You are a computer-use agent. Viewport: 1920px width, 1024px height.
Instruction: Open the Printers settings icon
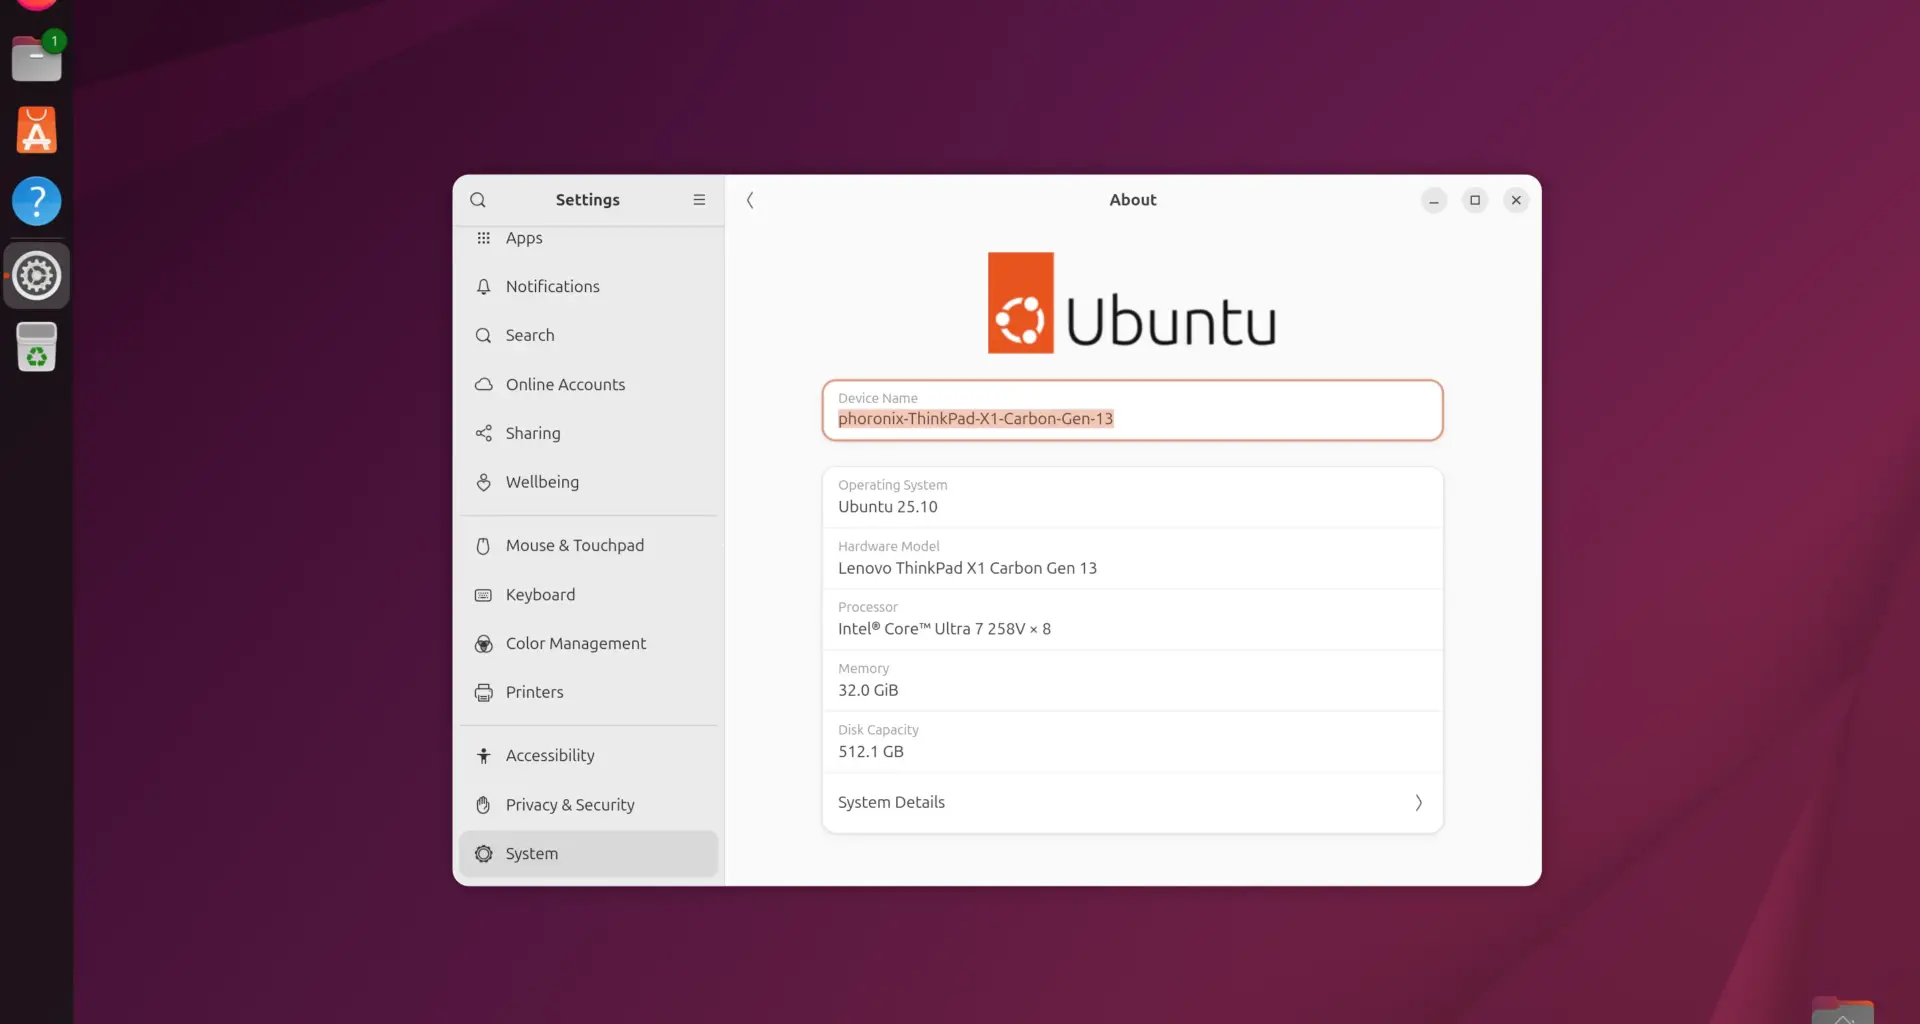tap(484, 692)
